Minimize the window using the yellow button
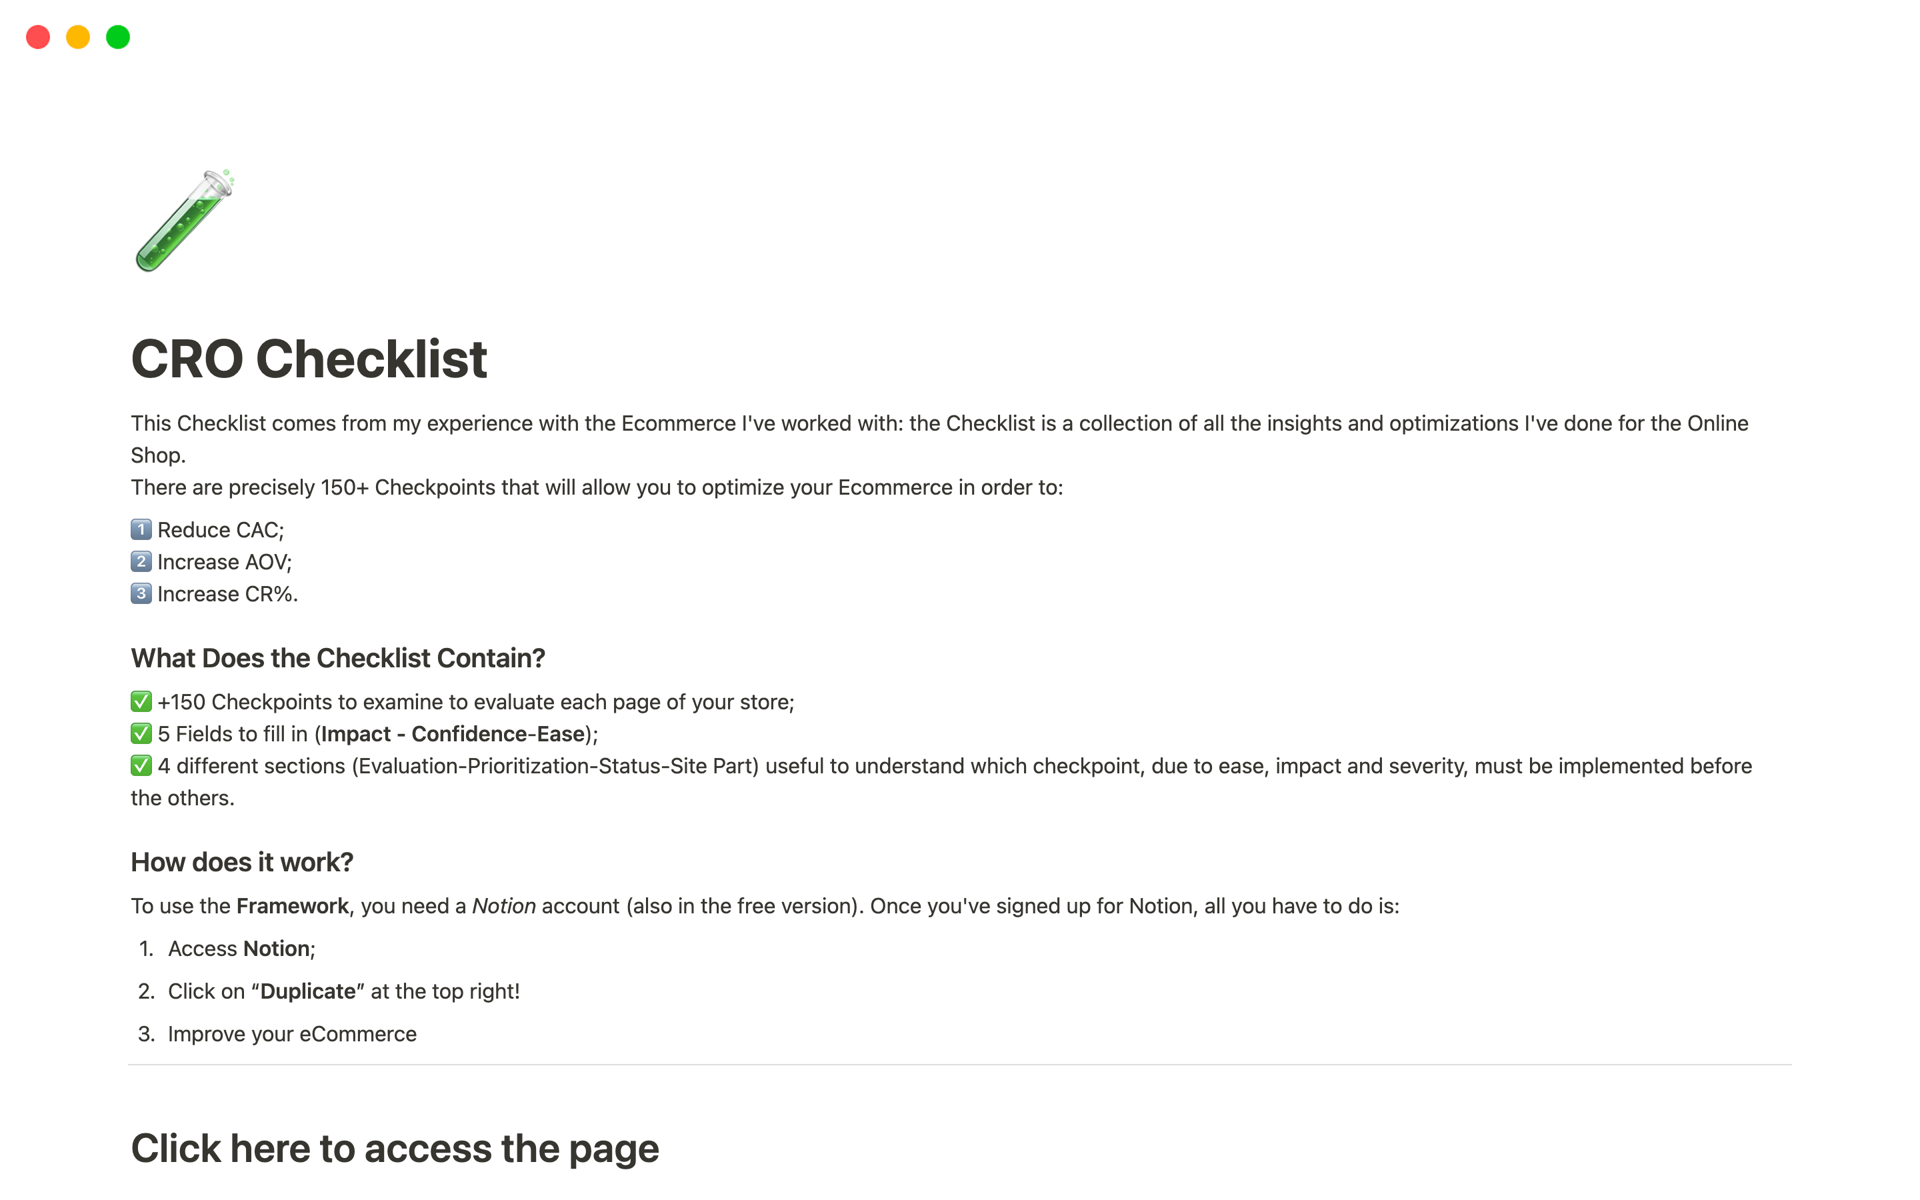1920x1200 pixels. 78,37
